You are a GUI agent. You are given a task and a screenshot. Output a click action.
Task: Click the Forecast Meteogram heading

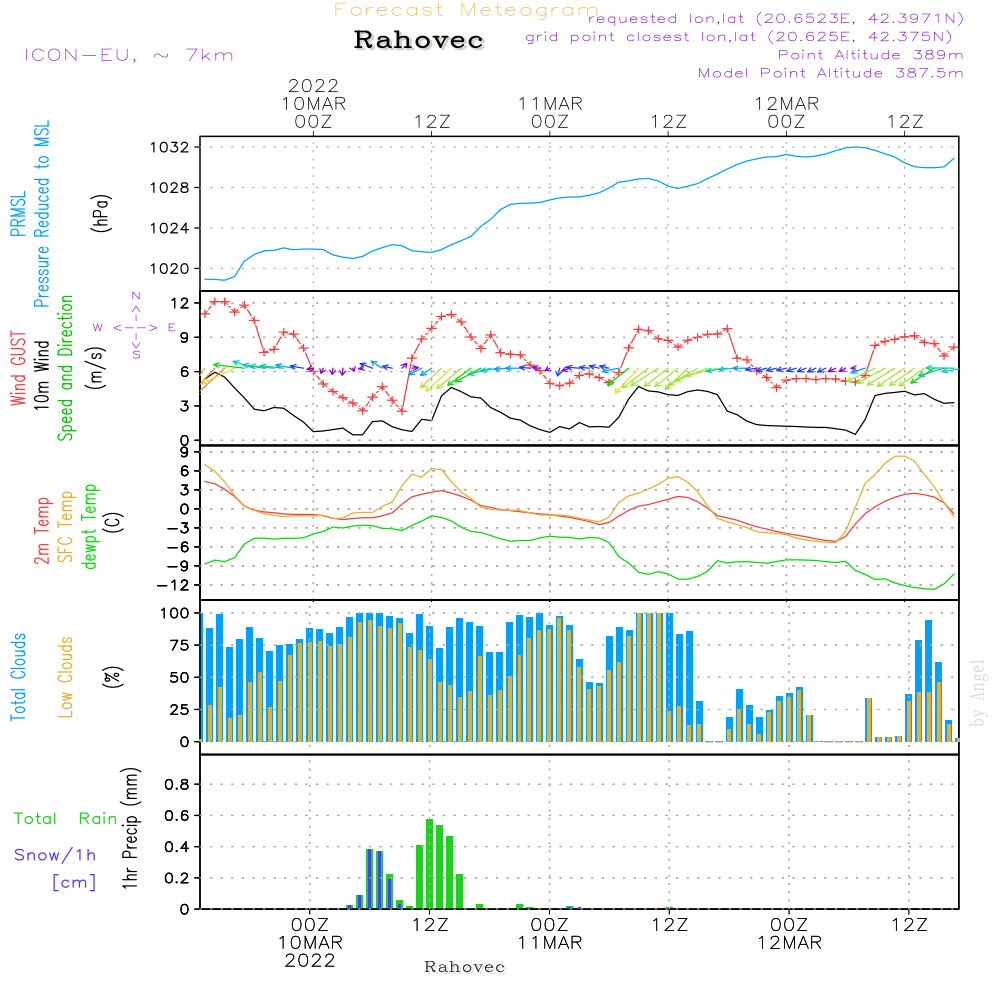tap(466, 10)
